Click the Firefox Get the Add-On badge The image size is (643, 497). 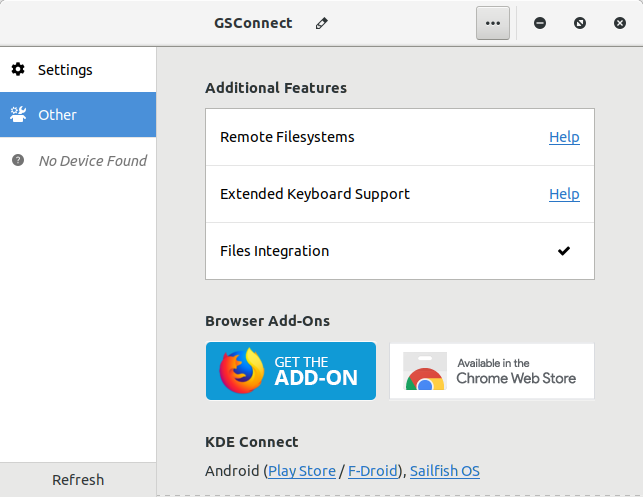[x=291, y=371]
